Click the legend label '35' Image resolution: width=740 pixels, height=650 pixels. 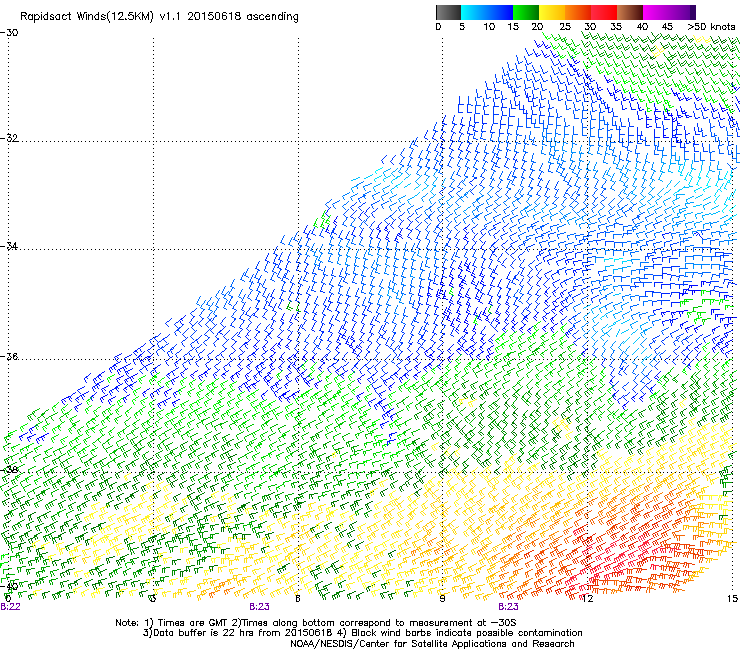[616, 27]
